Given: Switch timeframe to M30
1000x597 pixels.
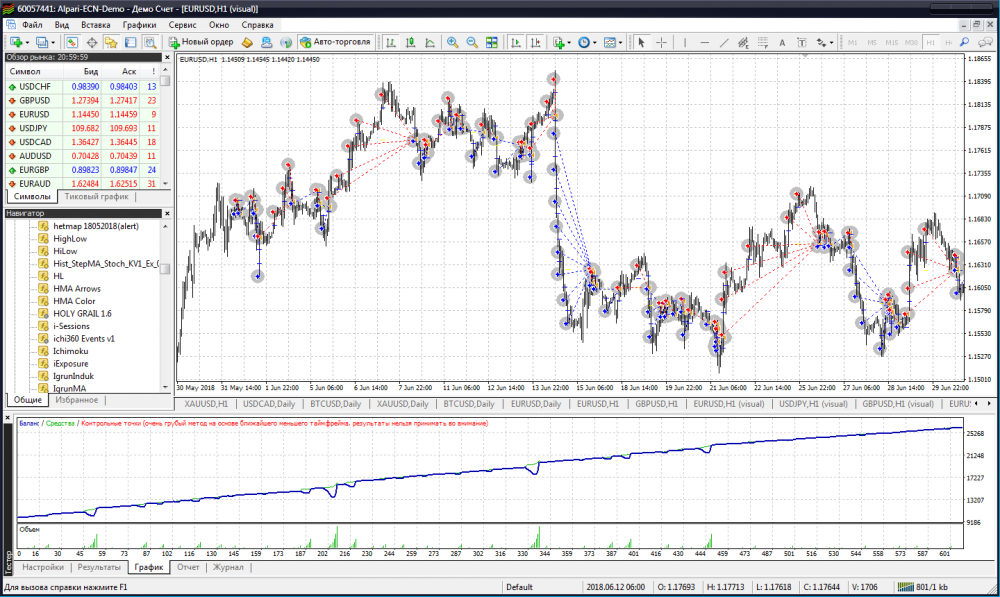Looking at the screenshot, I should [x=911, y=42].
